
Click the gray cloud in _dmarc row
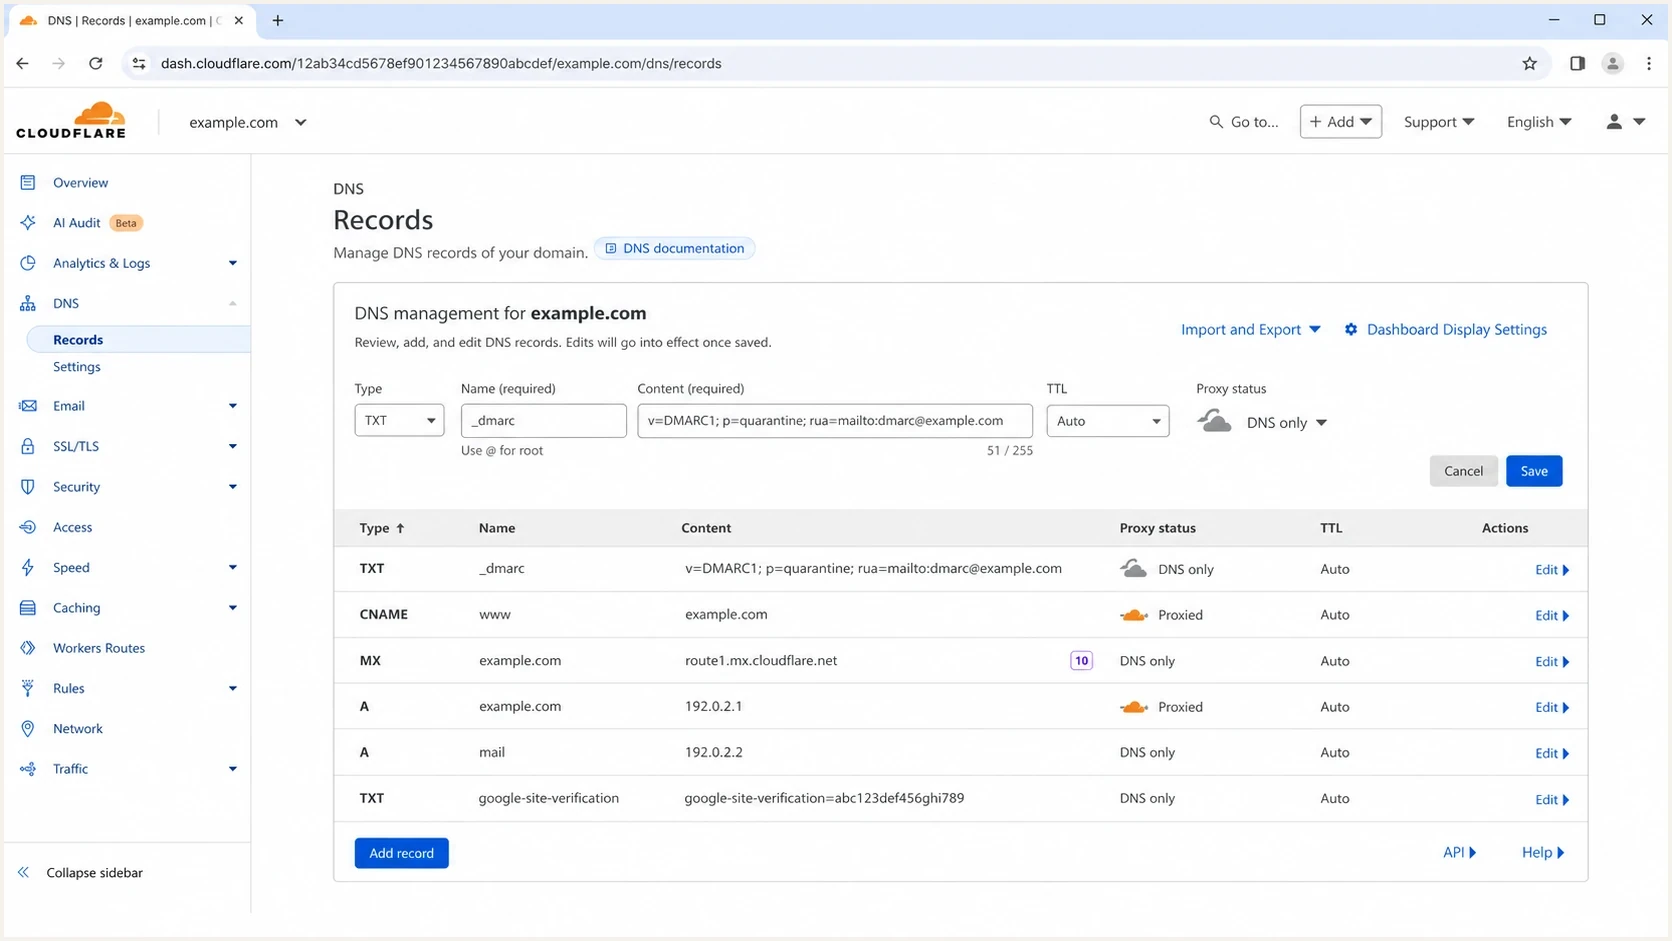tap(1133, 569)
